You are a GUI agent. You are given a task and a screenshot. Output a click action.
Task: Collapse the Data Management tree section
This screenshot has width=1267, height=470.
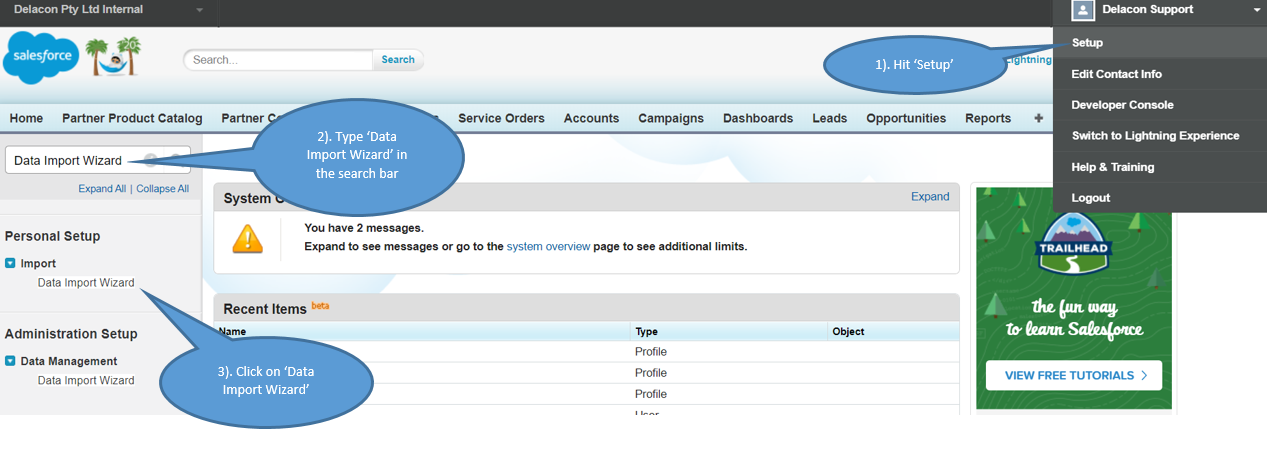tap(10, 362)
